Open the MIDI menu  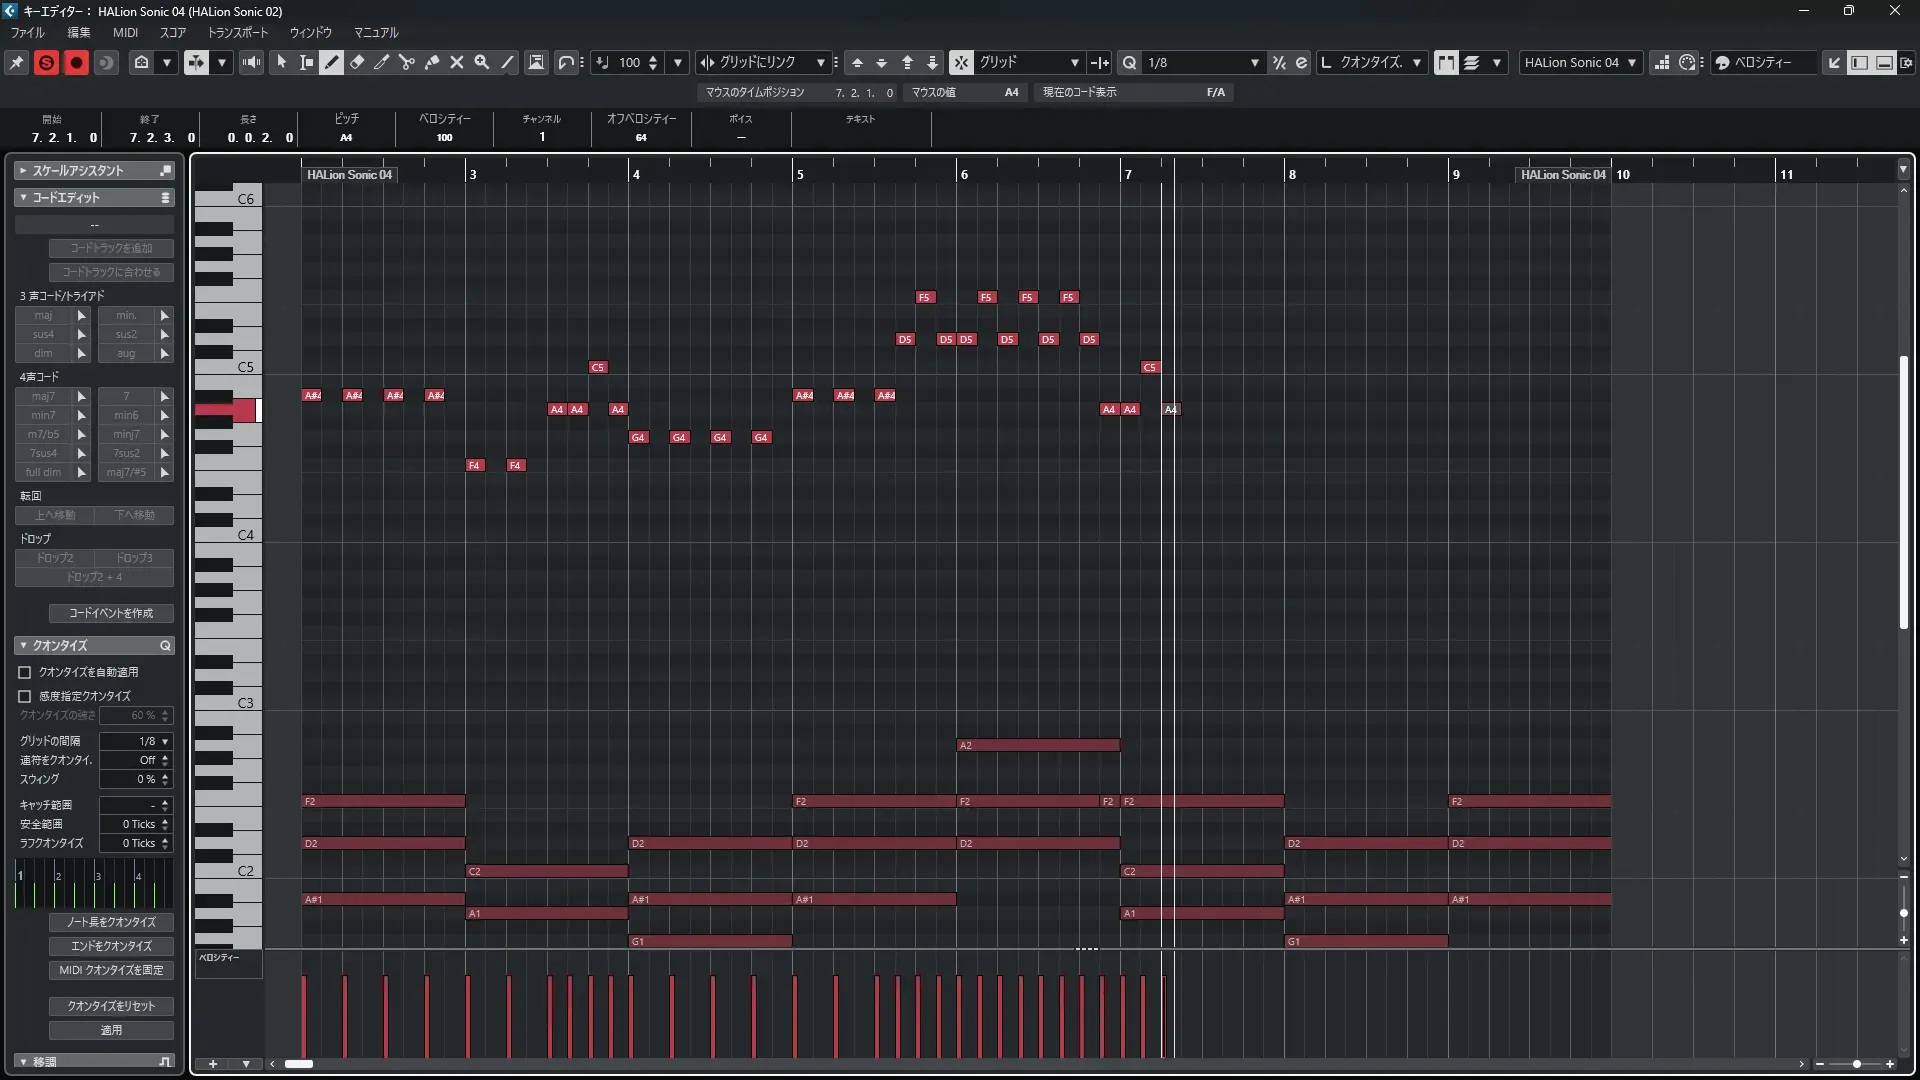coord(125,32)
